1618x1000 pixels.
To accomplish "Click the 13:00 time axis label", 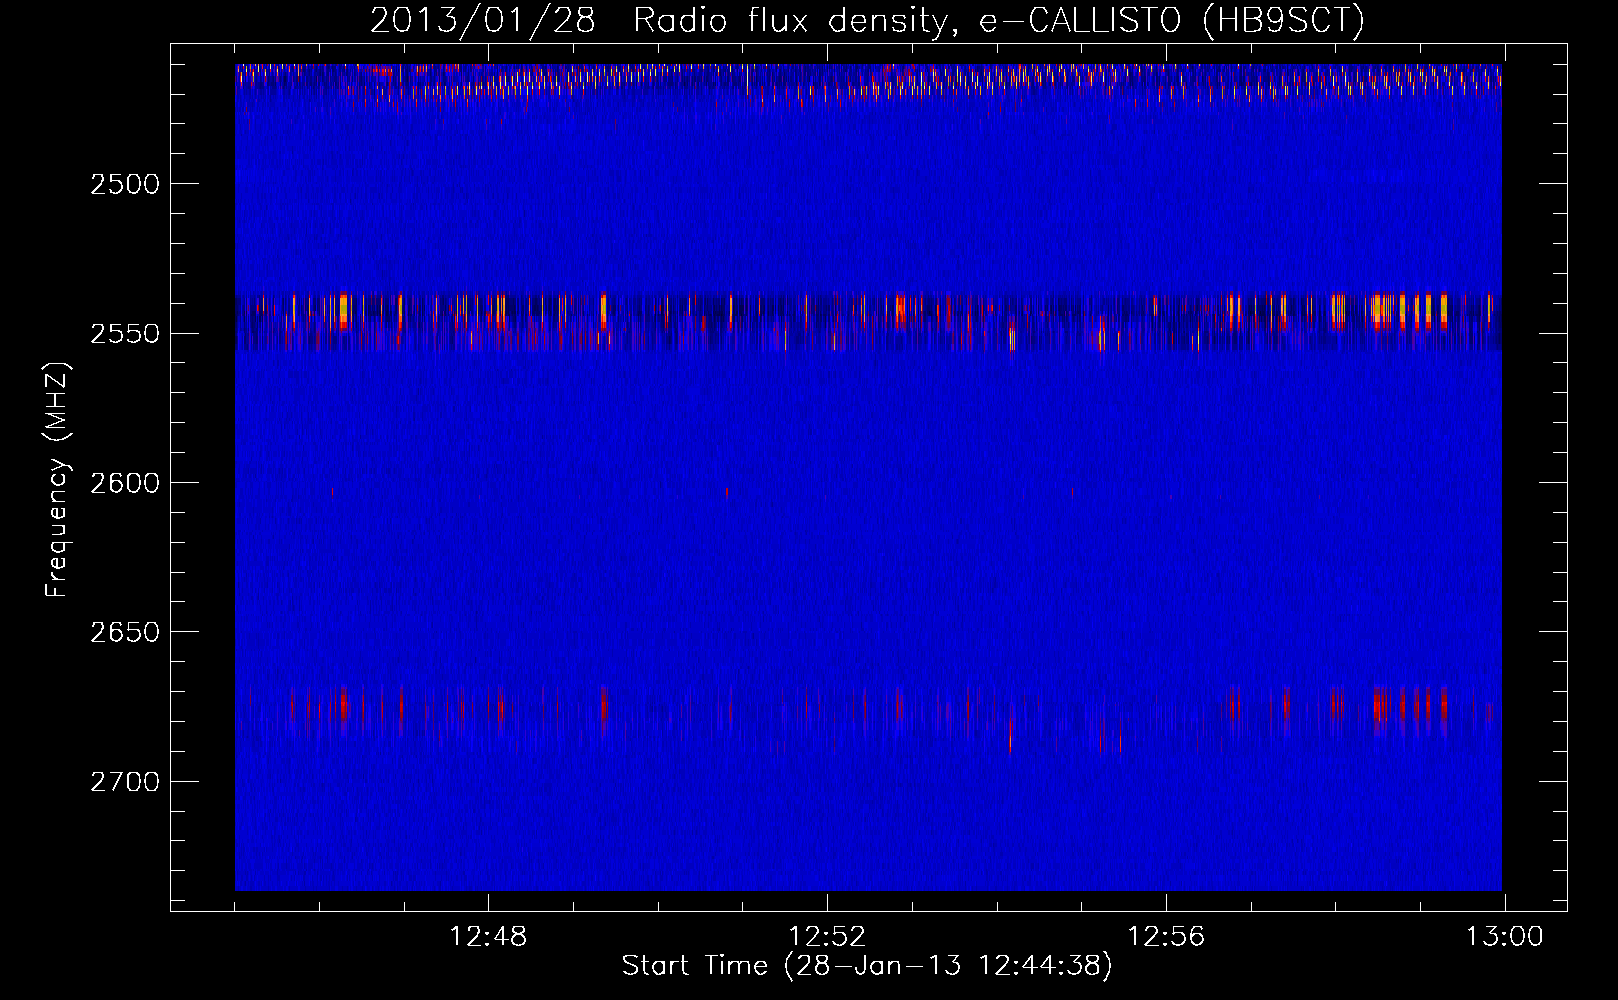I will [x=1505, y=937].
